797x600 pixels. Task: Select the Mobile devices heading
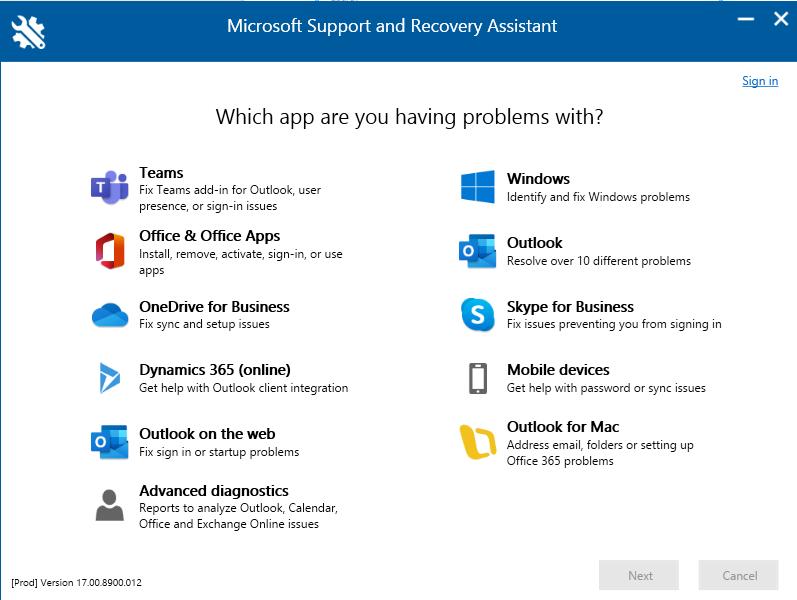pos(558,370)
